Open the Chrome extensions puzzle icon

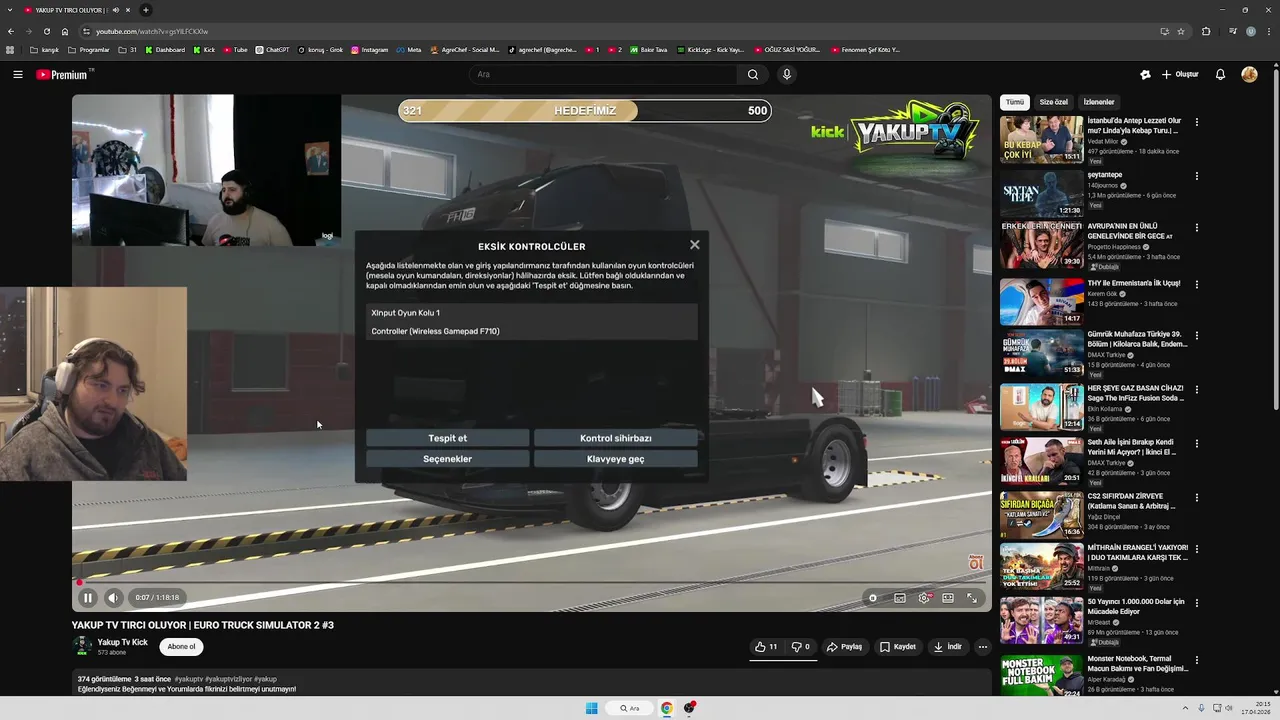[x=1206, y=31]
